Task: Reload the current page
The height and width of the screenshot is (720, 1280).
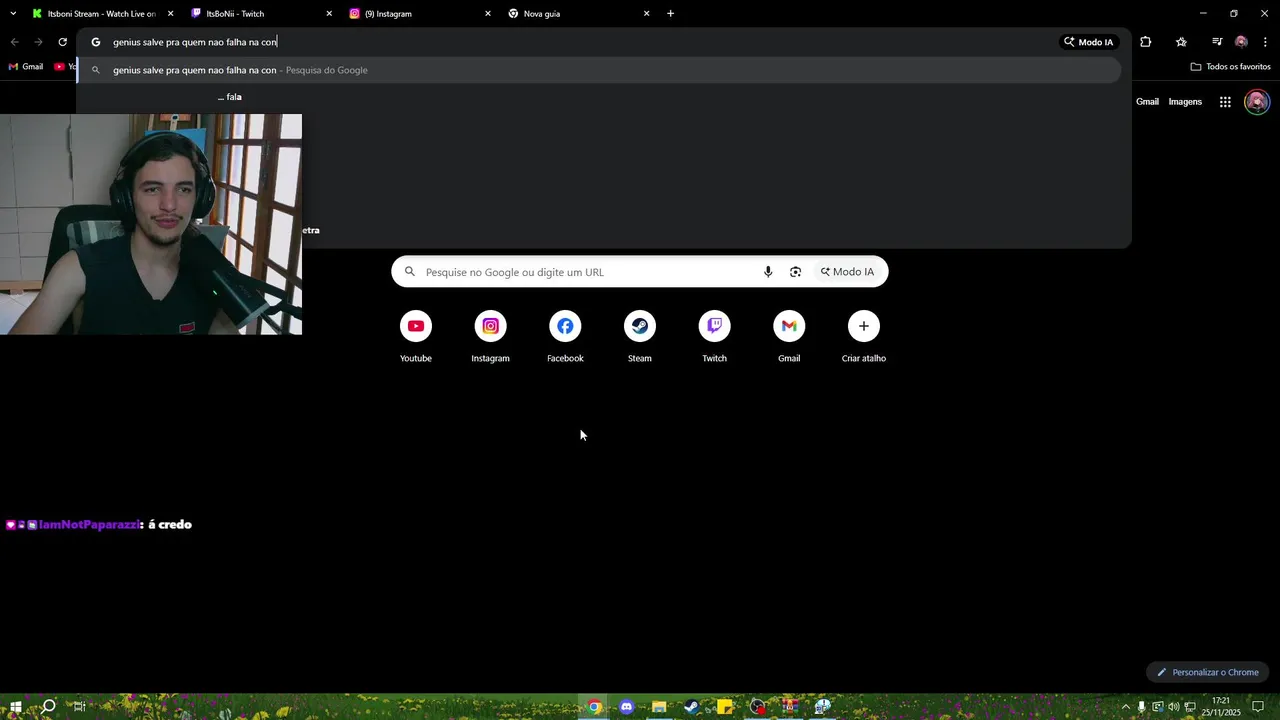Action: coord(62,42)
